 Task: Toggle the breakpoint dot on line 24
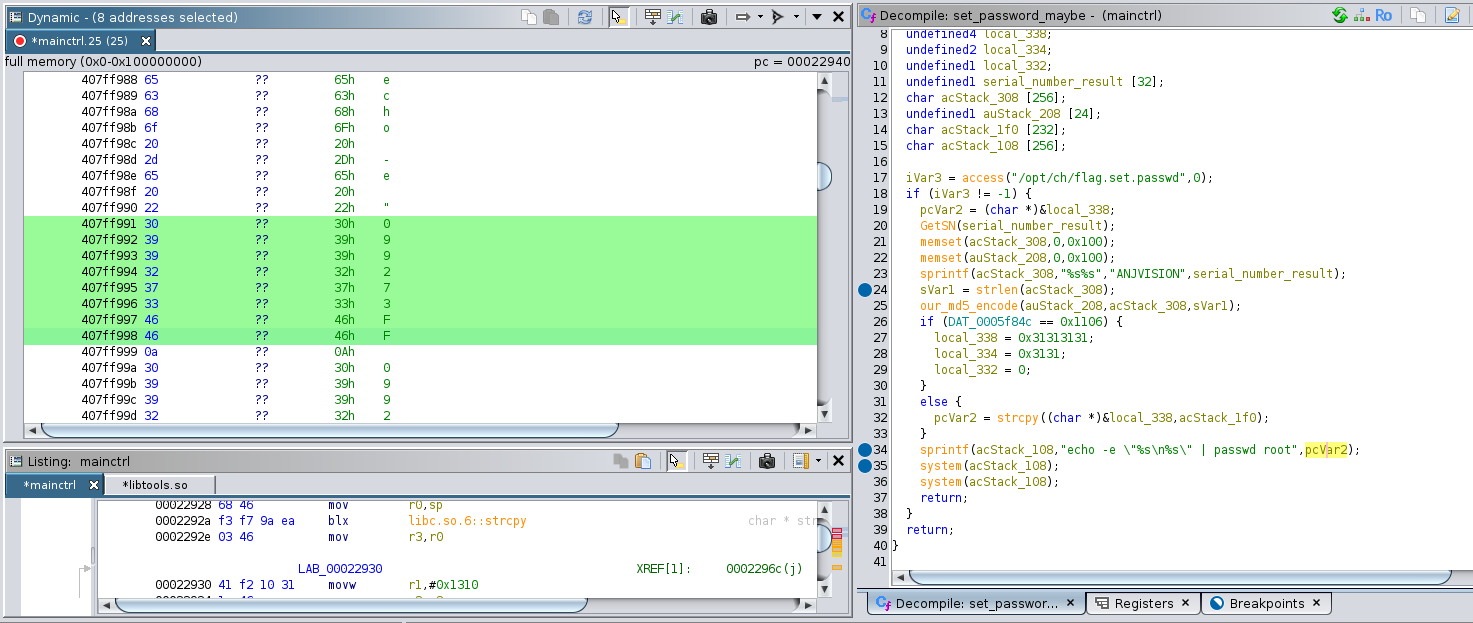[864, 290]
